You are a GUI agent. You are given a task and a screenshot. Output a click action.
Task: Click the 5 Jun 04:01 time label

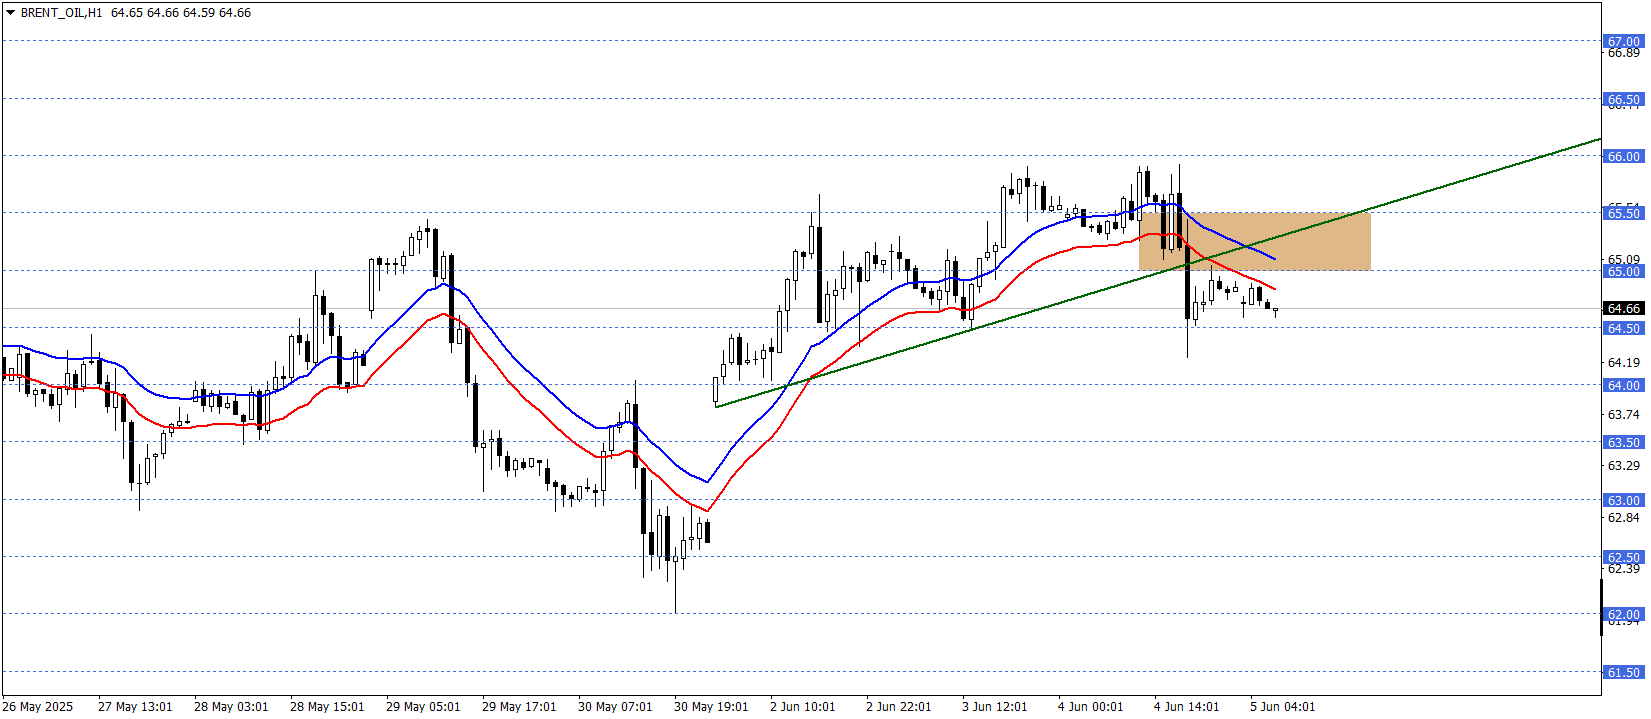(1283, 707)
